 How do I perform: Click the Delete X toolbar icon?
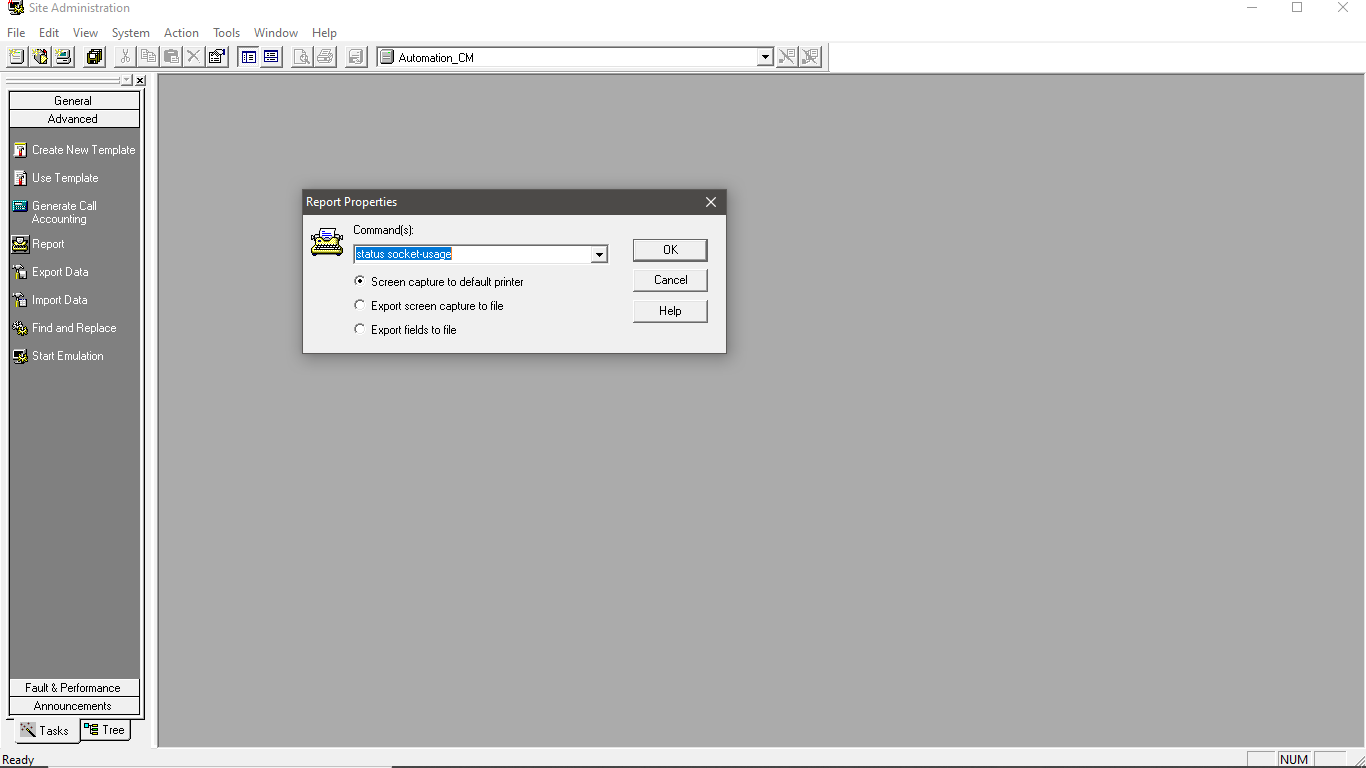tap(194, 57)
